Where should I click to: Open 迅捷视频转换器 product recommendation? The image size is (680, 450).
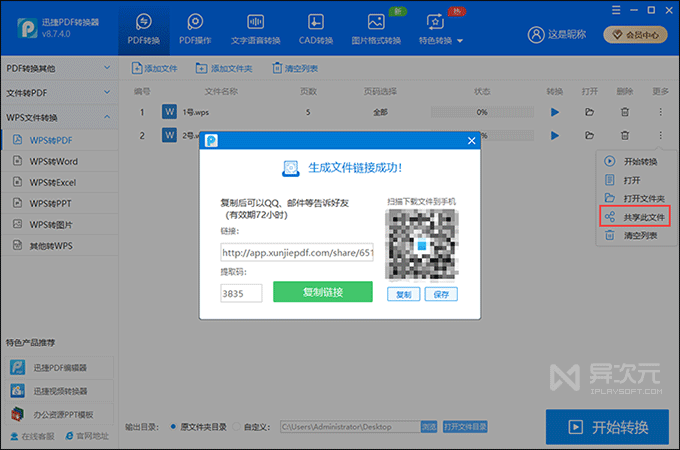click(60, 391)
